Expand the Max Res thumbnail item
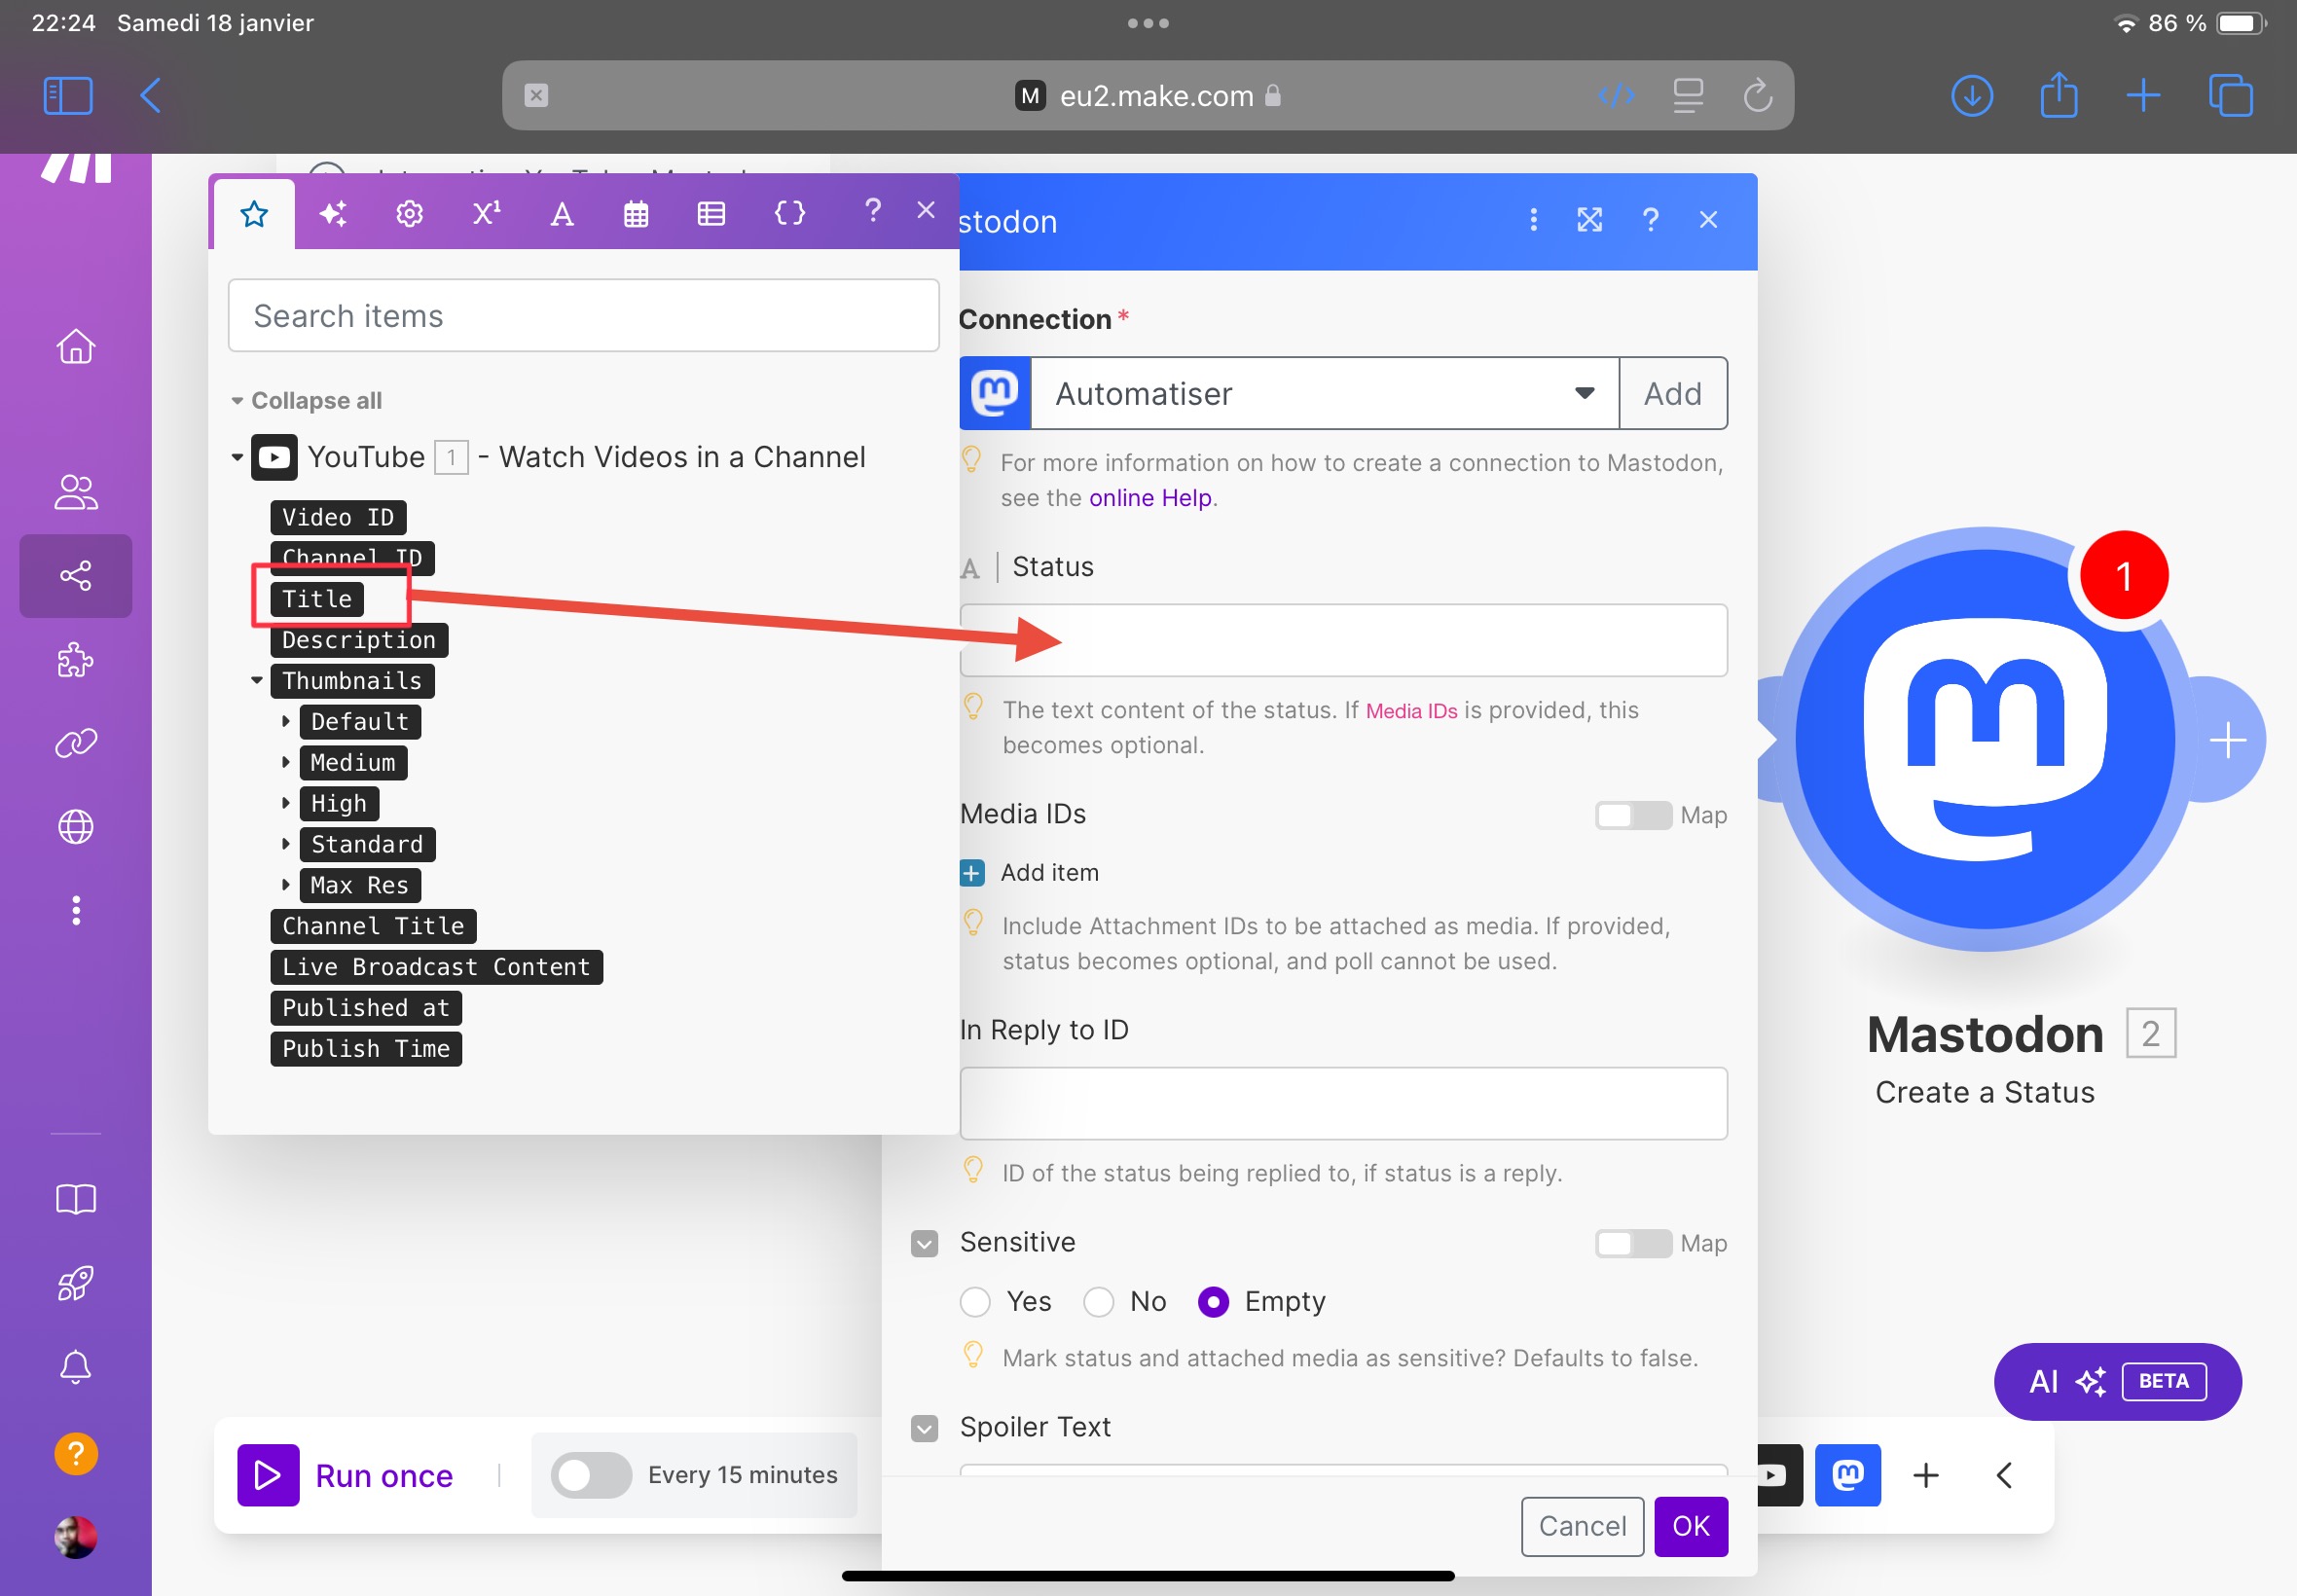This screenshot has height=1596, width=2297. coord(286,885)
